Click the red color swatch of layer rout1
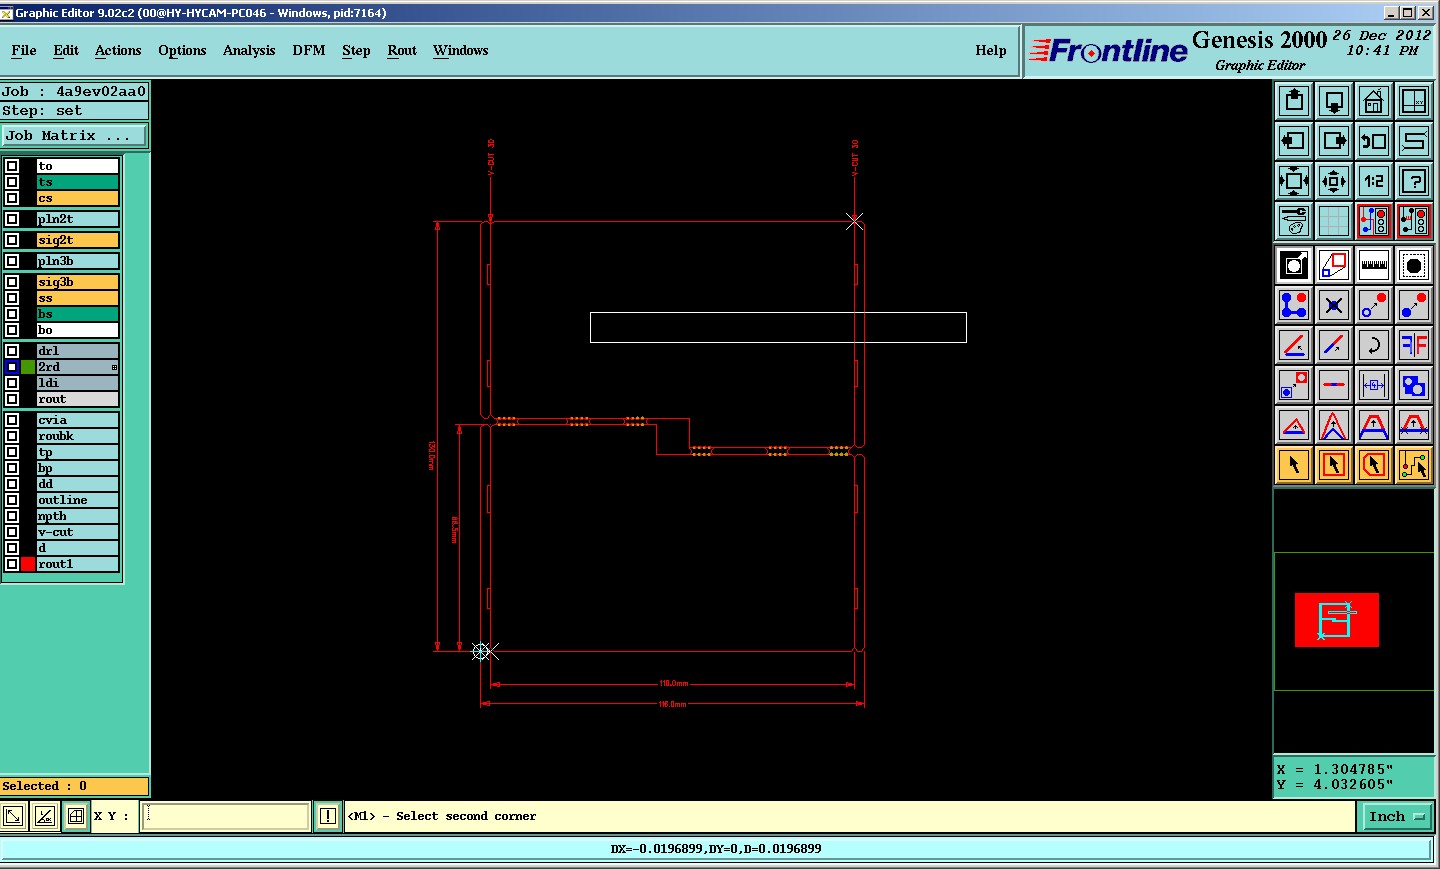The image size is (1440, 869). [28, 564]
